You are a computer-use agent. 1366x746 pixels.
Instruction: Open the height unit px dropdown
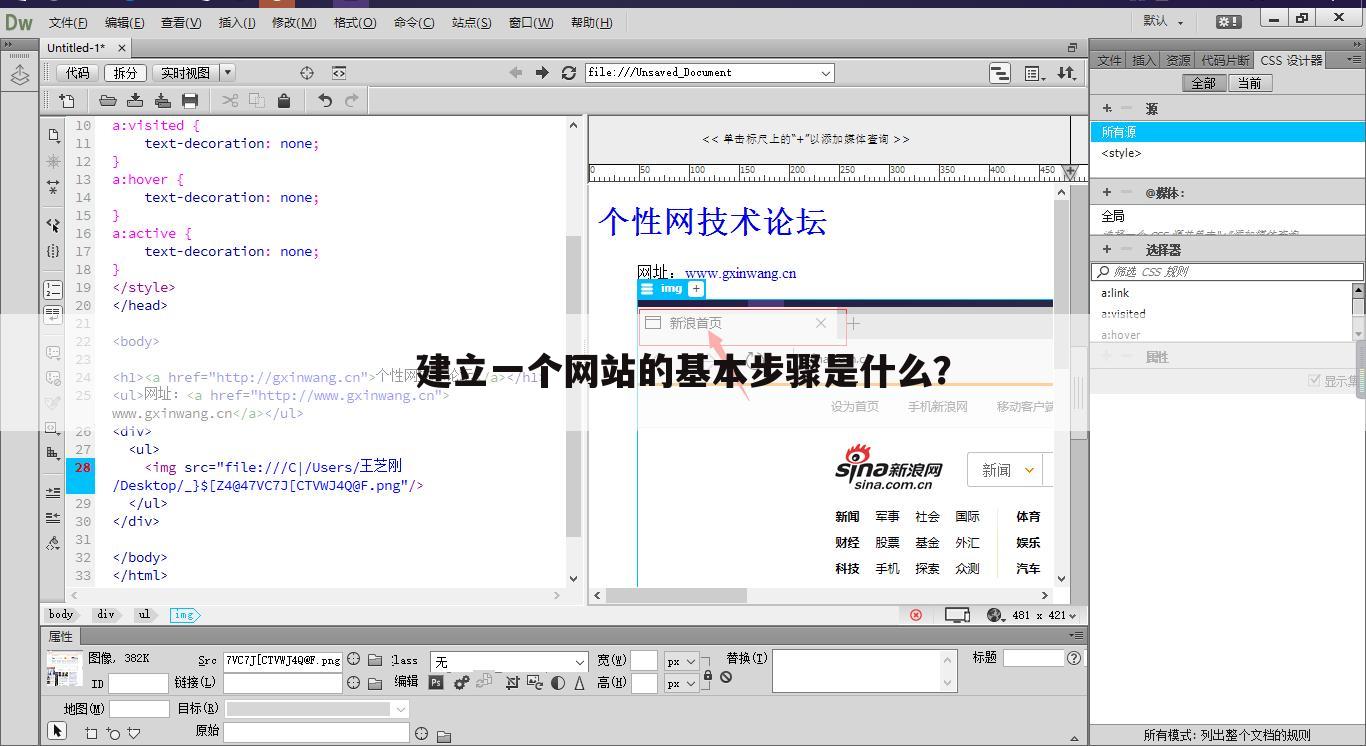pos(682,684)
